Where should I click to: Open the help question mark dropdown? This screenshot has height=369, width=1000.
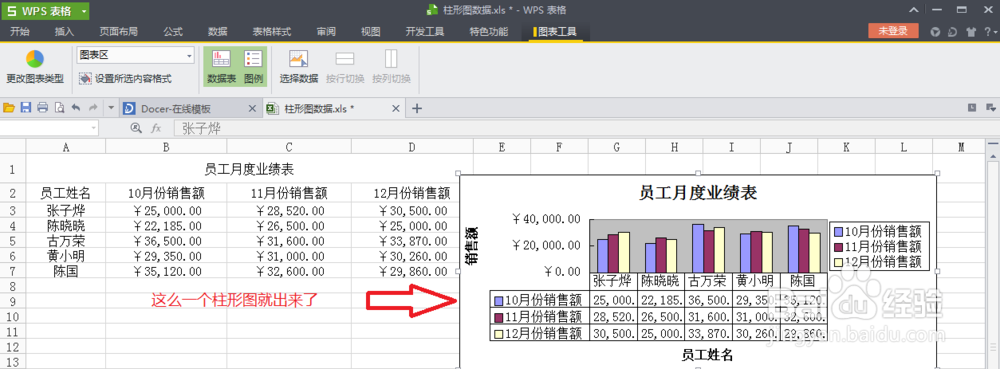[989, 31]
